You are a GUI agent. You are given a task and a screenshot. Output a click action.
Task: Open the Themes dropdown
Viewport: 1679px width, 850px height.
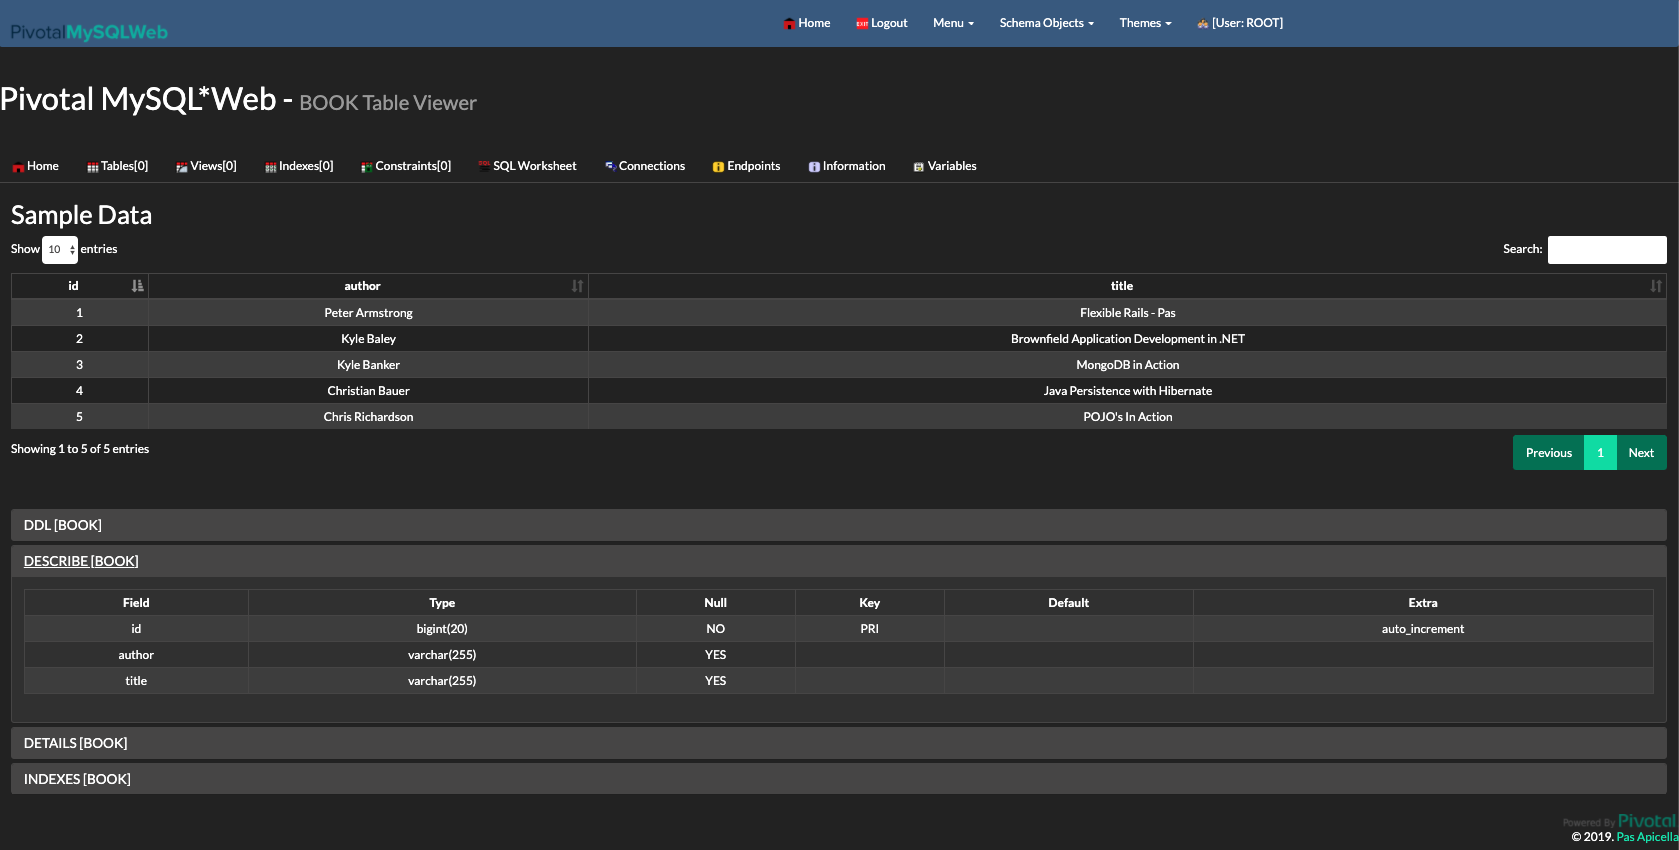[1145, 23]
